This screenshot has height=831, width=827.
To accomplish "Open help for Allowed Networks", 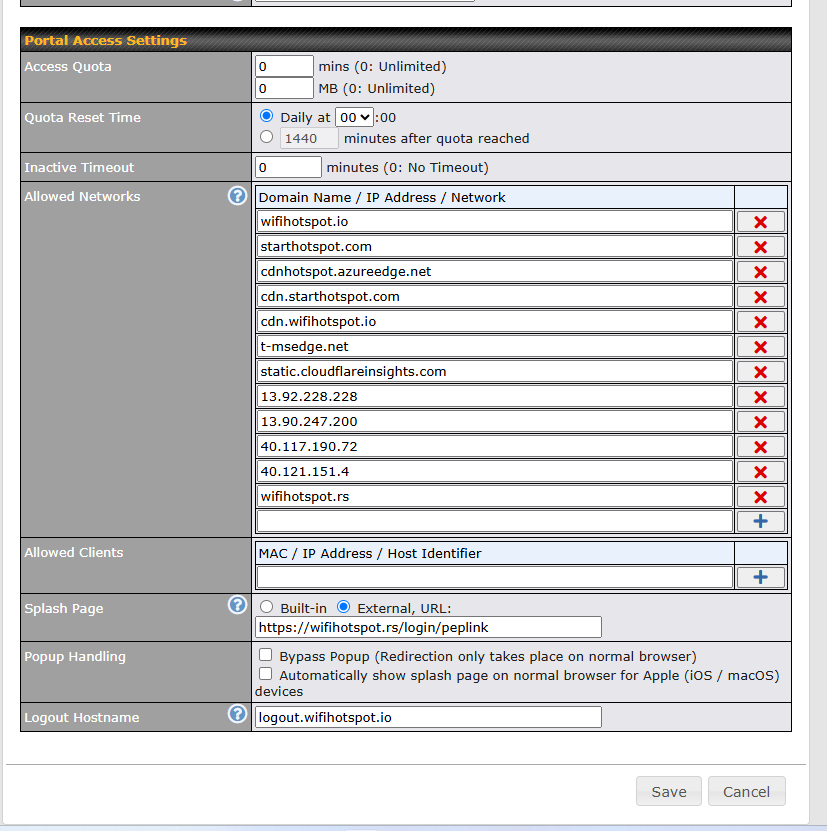I will [x=237, y=196].
